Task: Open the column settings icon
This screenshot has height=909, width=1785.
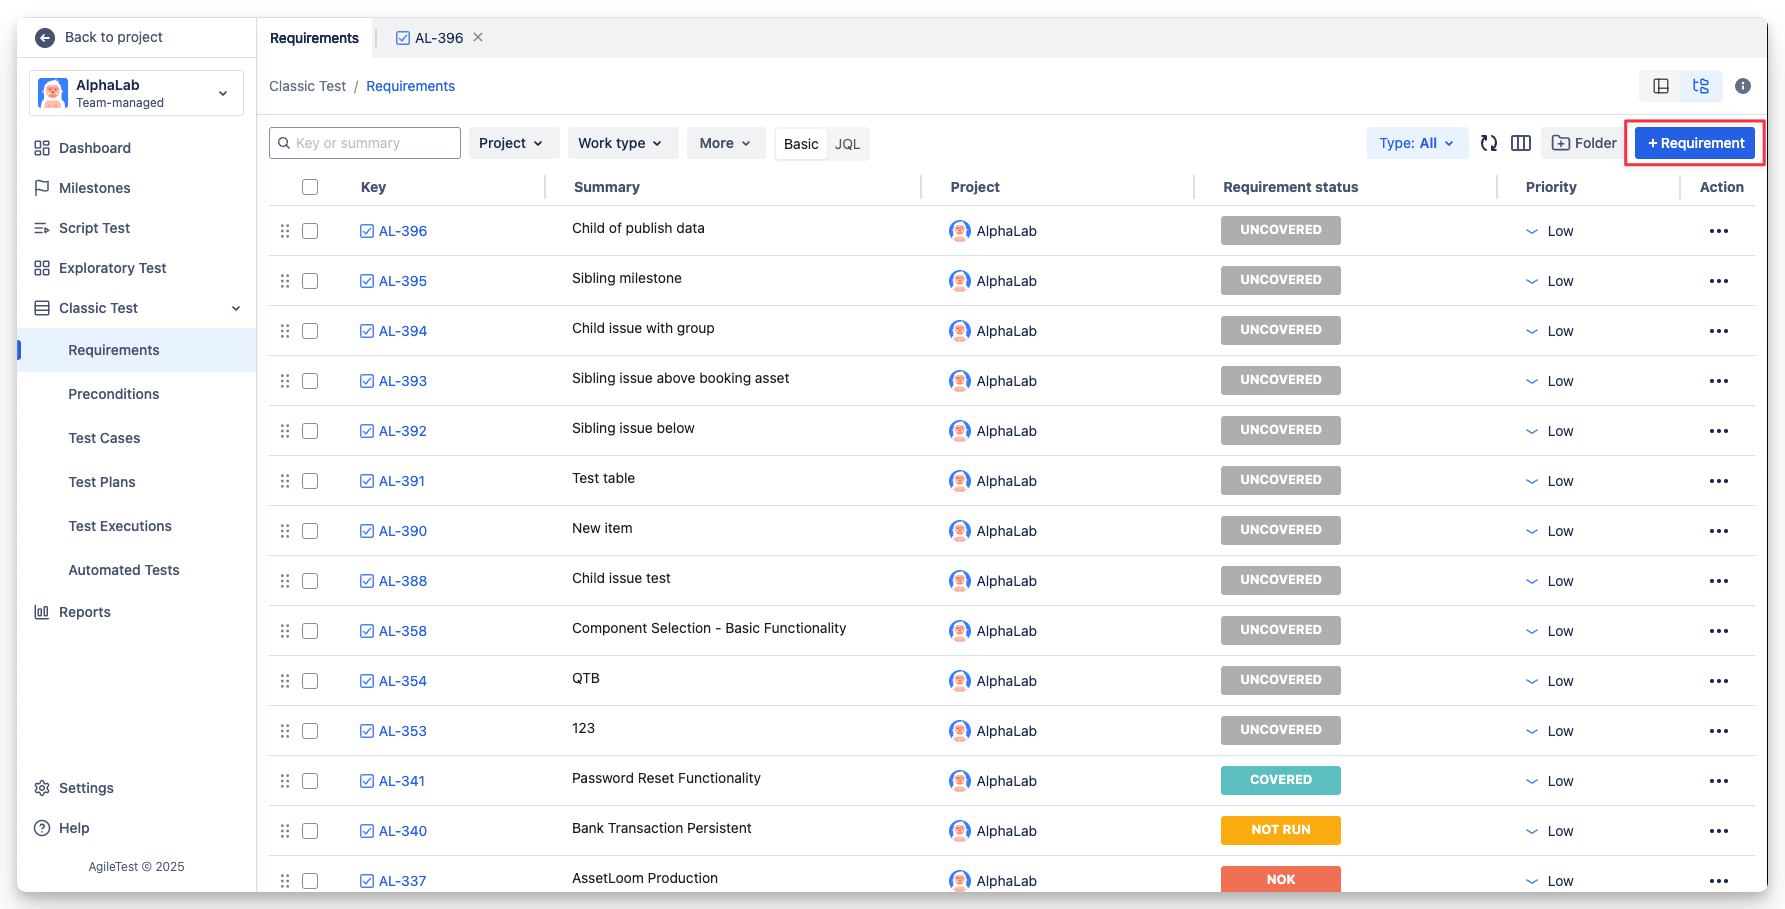Action: (1520, 143)
